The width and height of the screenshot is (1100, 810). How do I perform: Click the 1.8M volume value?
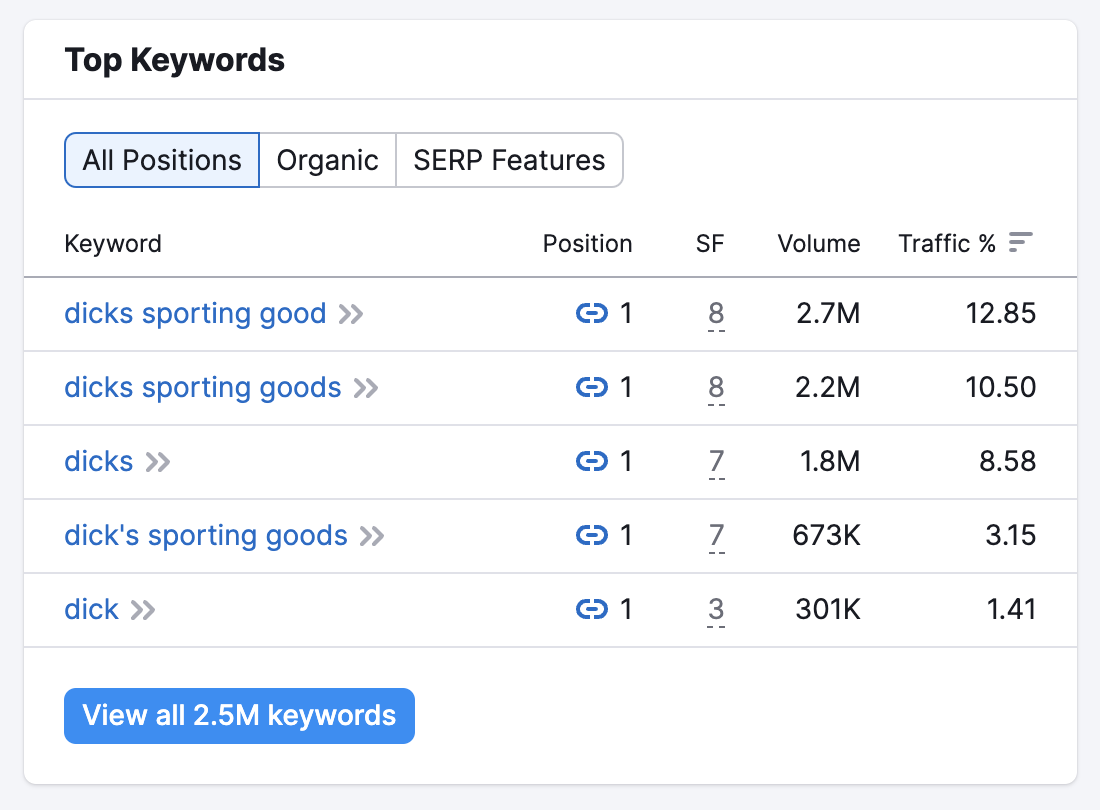coord(830,461)
